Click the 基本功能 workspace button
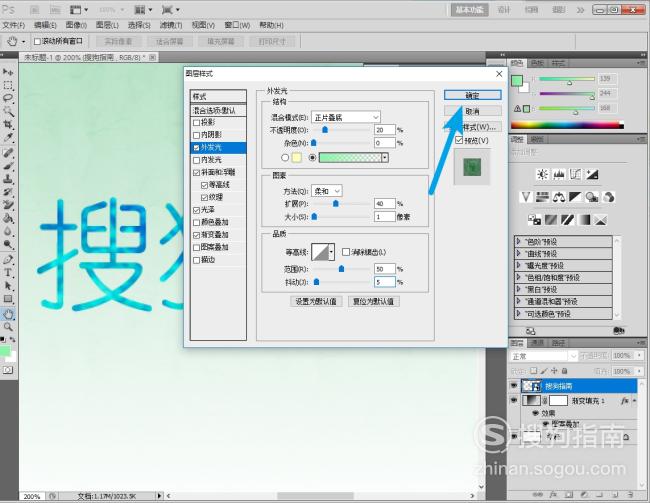650x503 pixels. pyautogui.click(x=469, y=10)
